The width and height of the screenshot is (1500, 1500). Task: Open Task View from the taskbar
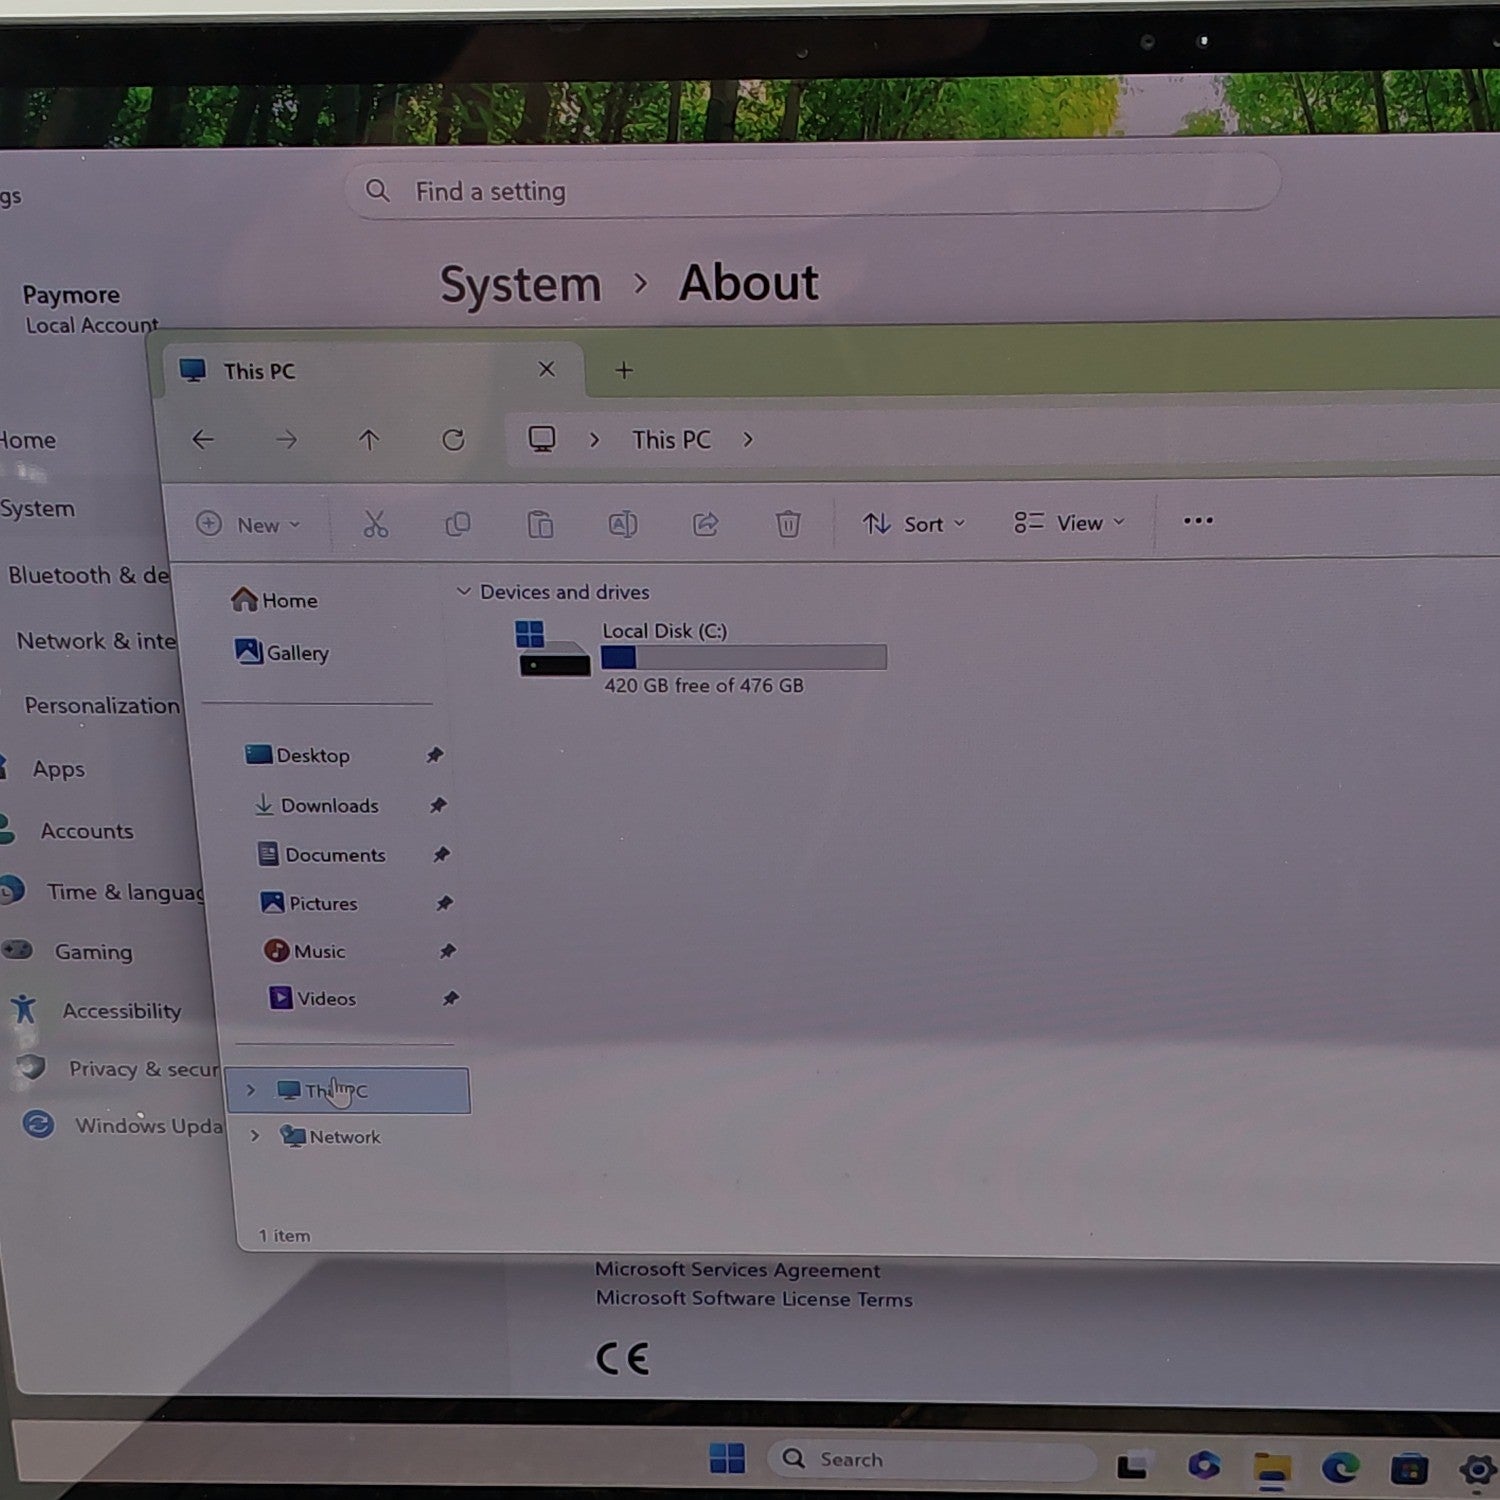pyautogui.click(x=1132, y=1465)
